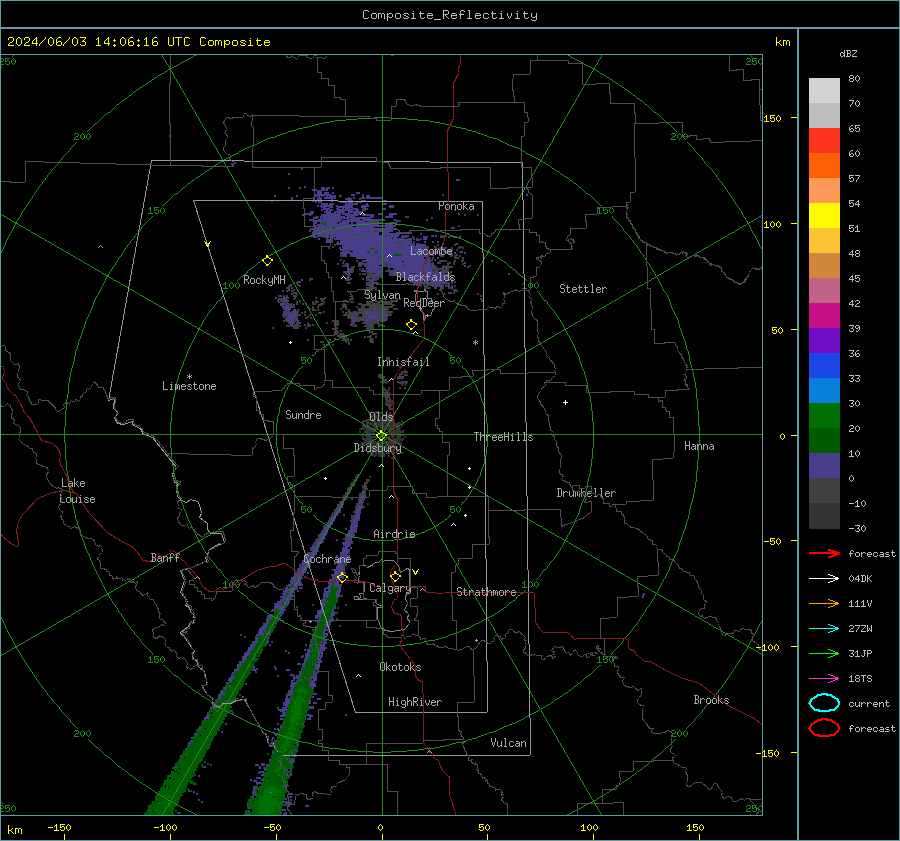Click the asterisk marker east of Innisfail

tap(475, 343)
